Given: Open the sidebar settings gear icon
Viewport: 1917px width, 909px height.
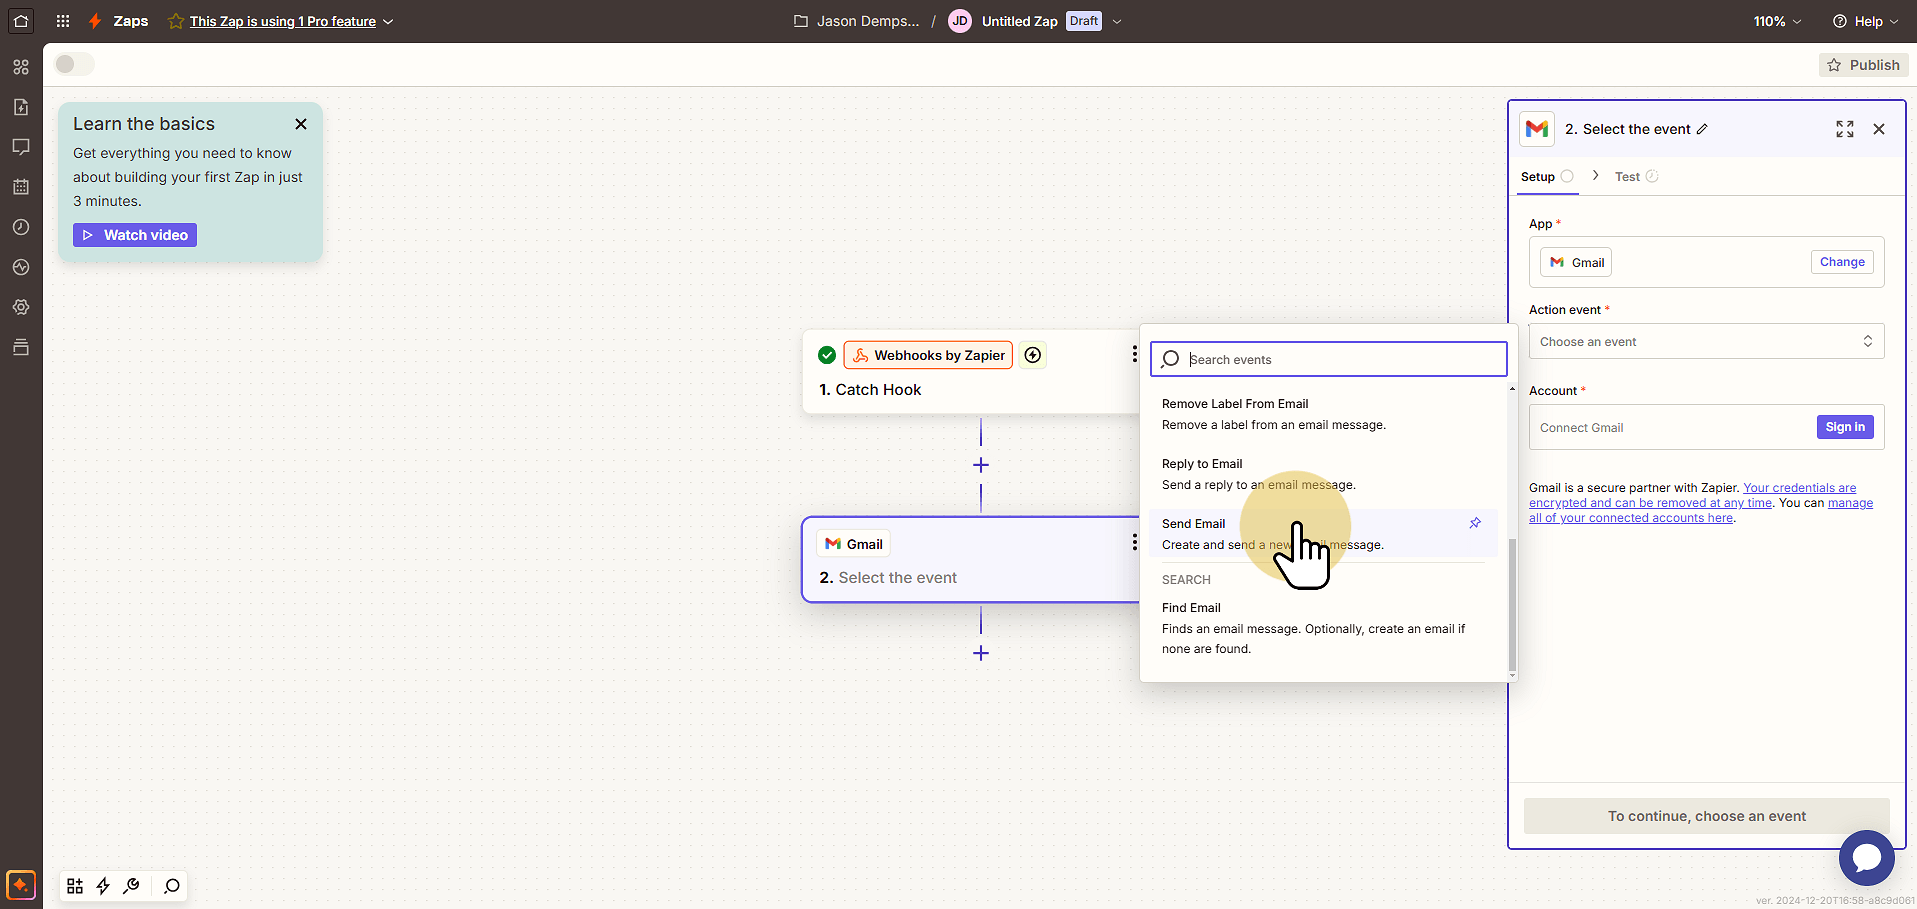Looking at the screenshot, I should [21, 307].
